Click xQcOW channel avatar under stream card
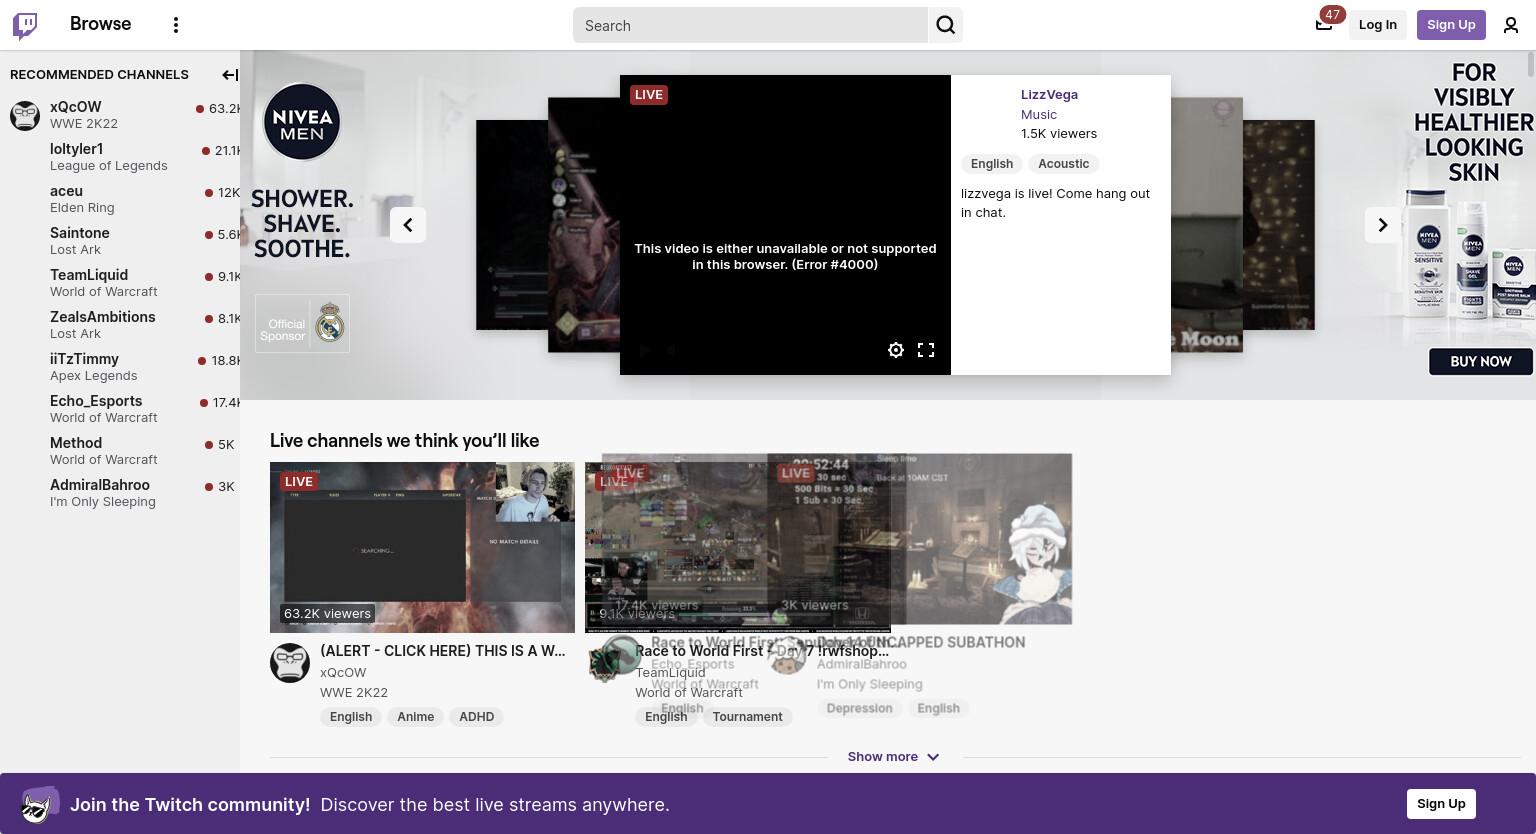This screenshot has height=834, width=1536. (290, 663)
